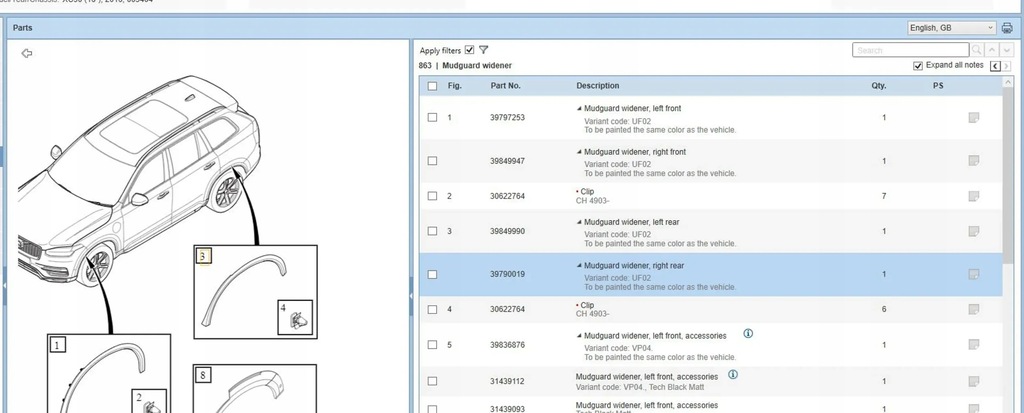
Task: Open note icon for Fig. 2 Clip row
Action: click(x=973, y=196)
